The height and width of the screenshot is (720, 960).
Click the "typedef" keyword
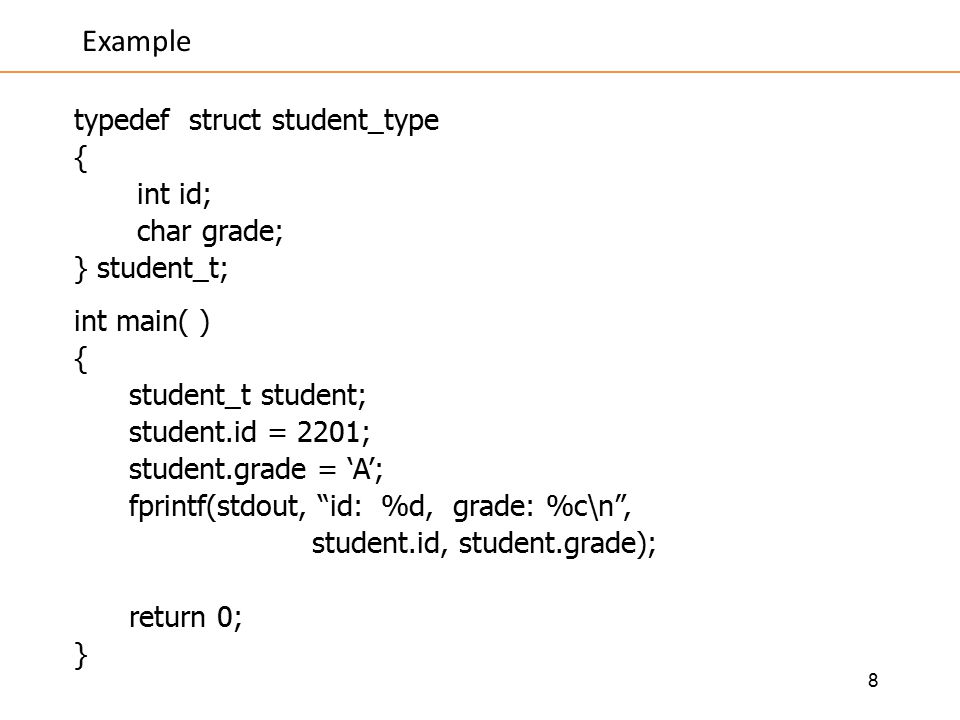[x=121, y=120]
